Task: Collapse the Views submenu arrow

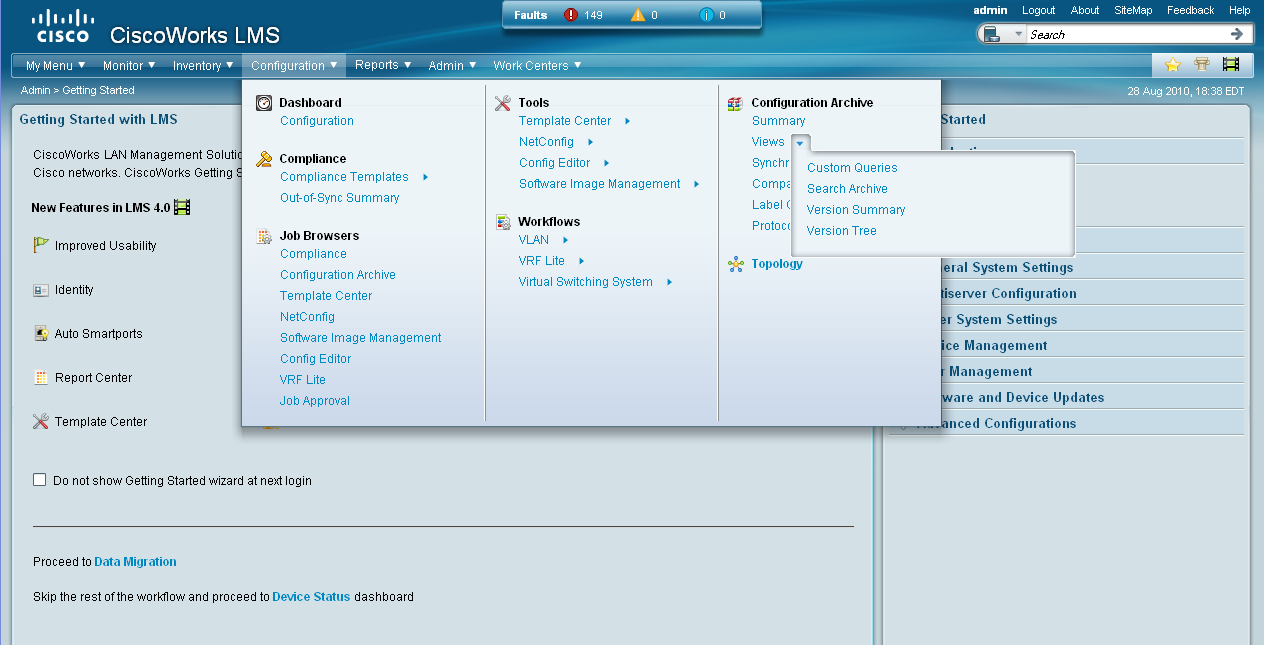Action: coord(800,142)
